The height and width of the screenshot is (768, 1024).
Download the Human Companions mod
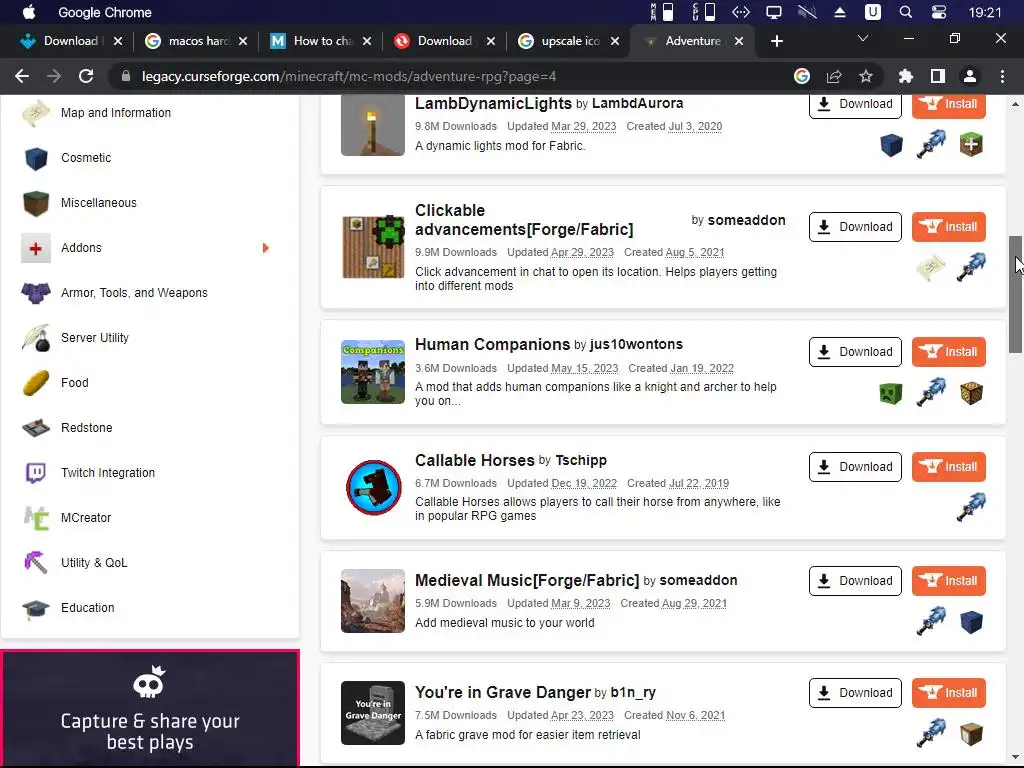[x=855, y=352]
